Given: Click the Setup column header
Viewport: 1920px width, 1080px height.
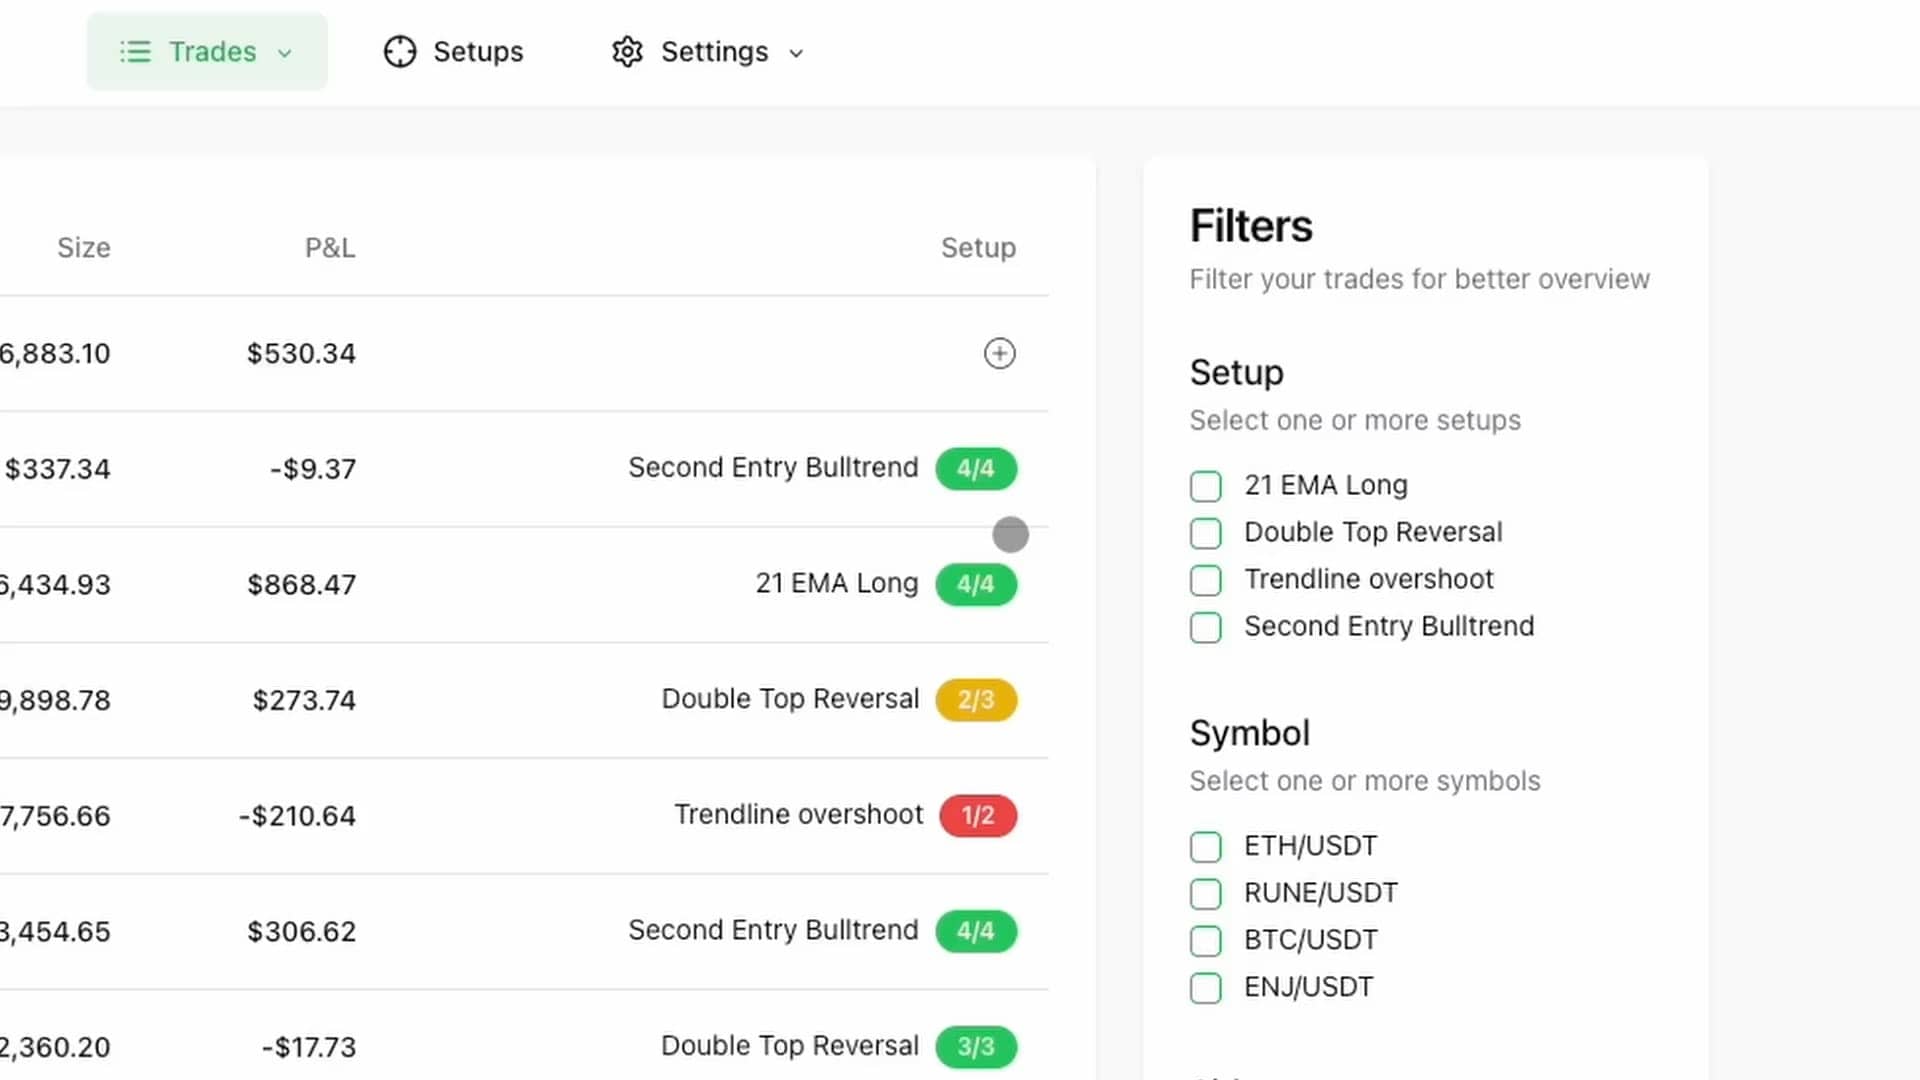Looking at the screenshot, I should point(978,248).
